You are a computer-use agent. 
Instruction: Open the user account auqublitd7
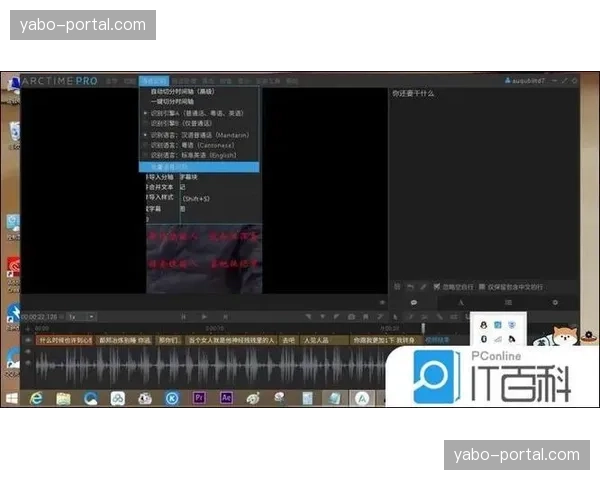525,81
